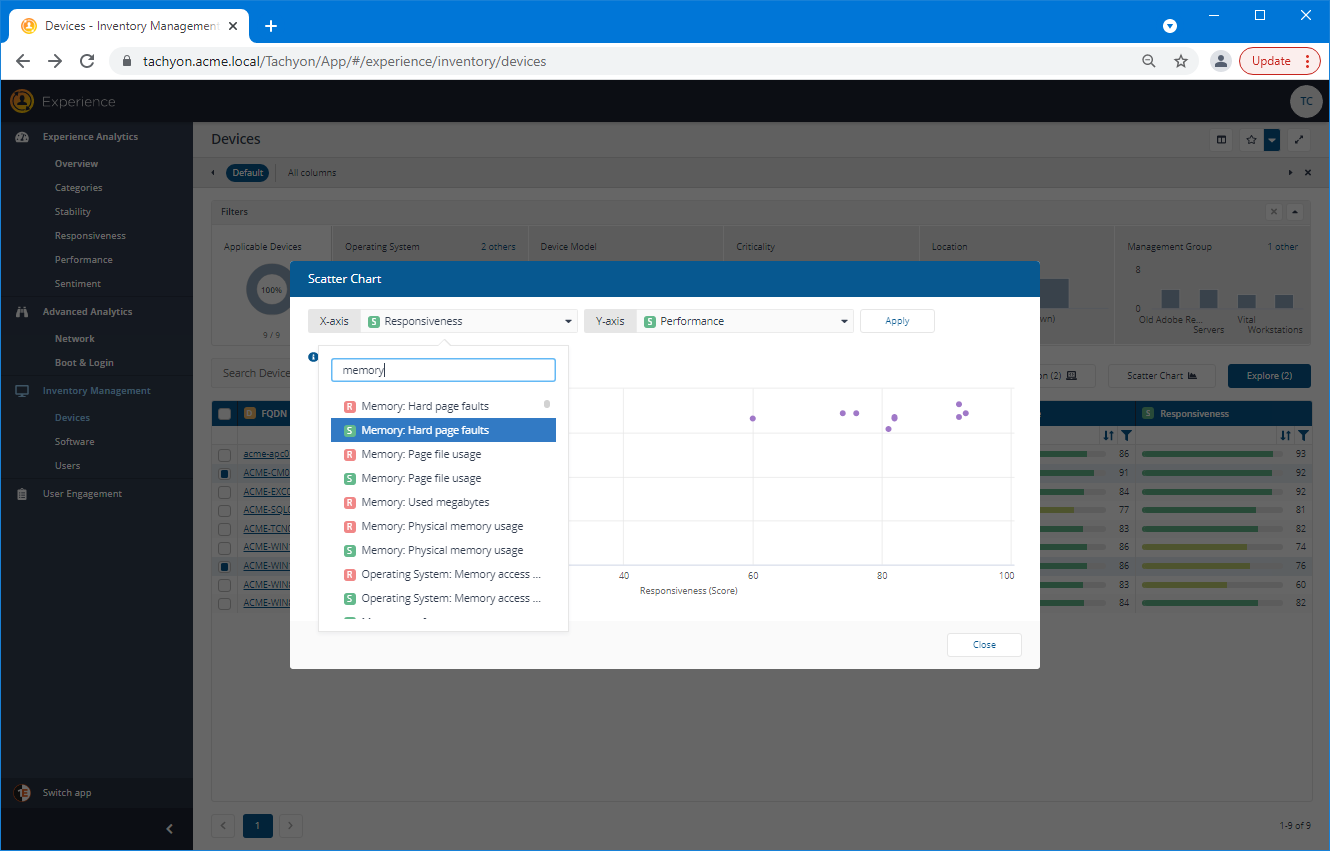Click the Applicable Devices 100% donut chart
The height and width of the screenshot is (851, 1330).
point(271,290)
